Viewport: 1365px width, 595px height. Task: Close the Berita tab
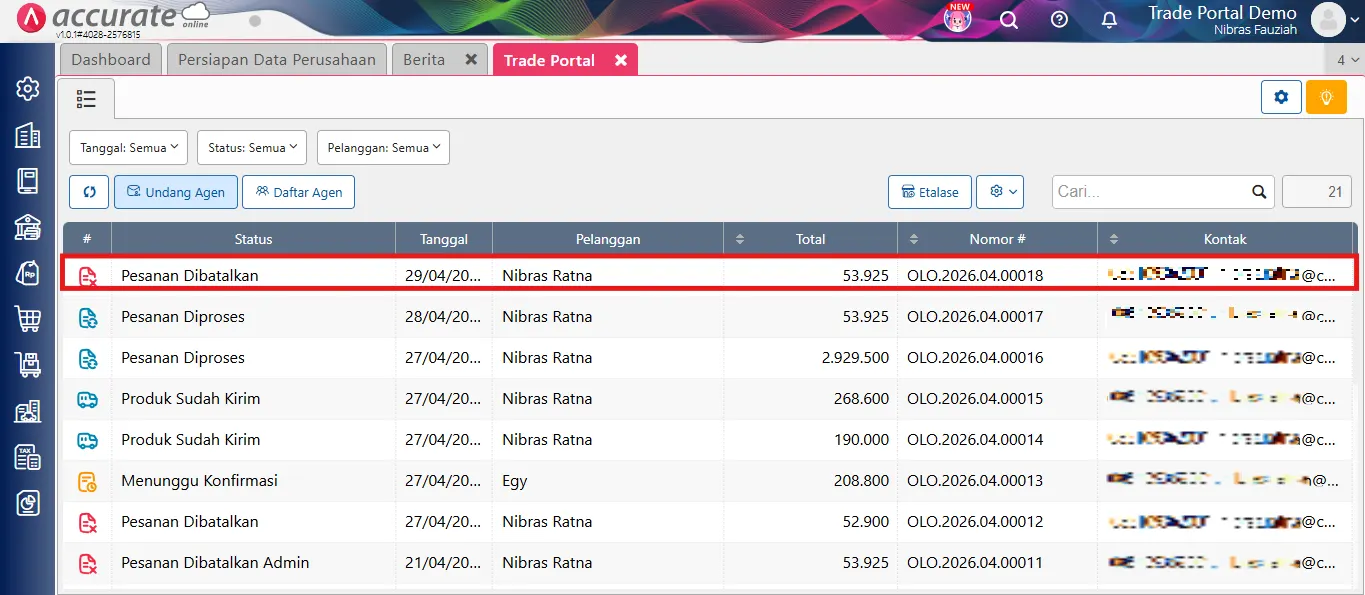pos(471,60)
